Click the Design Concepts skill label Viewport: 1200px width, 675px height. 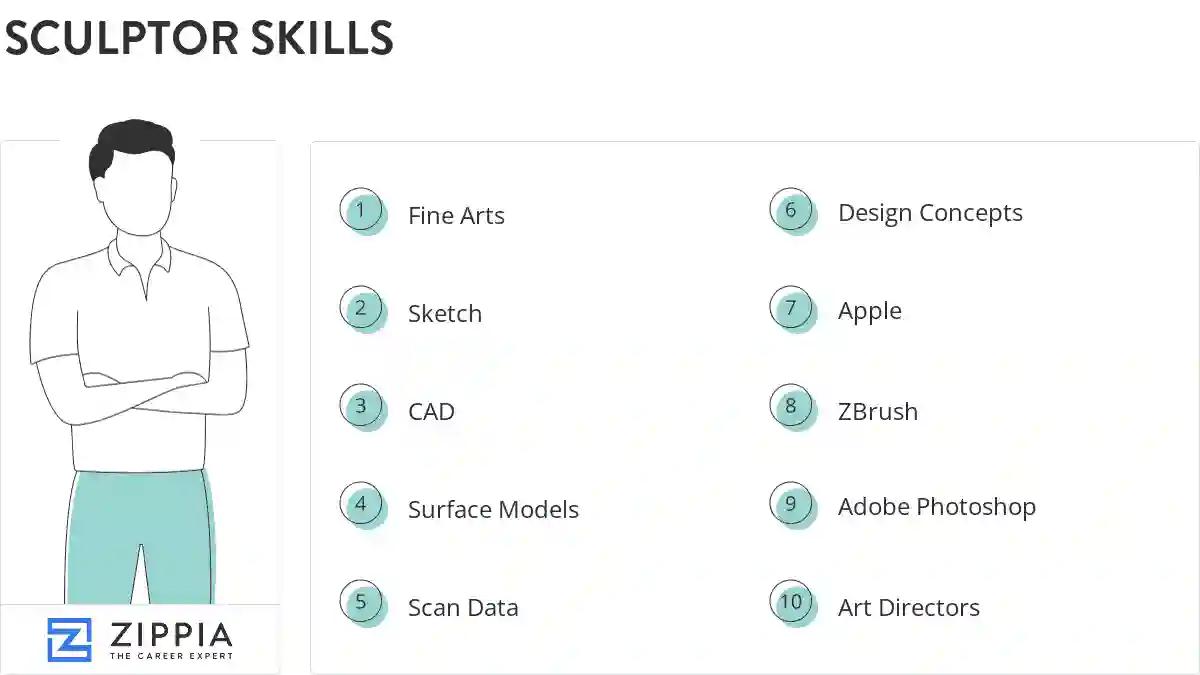tap(930, 214)
